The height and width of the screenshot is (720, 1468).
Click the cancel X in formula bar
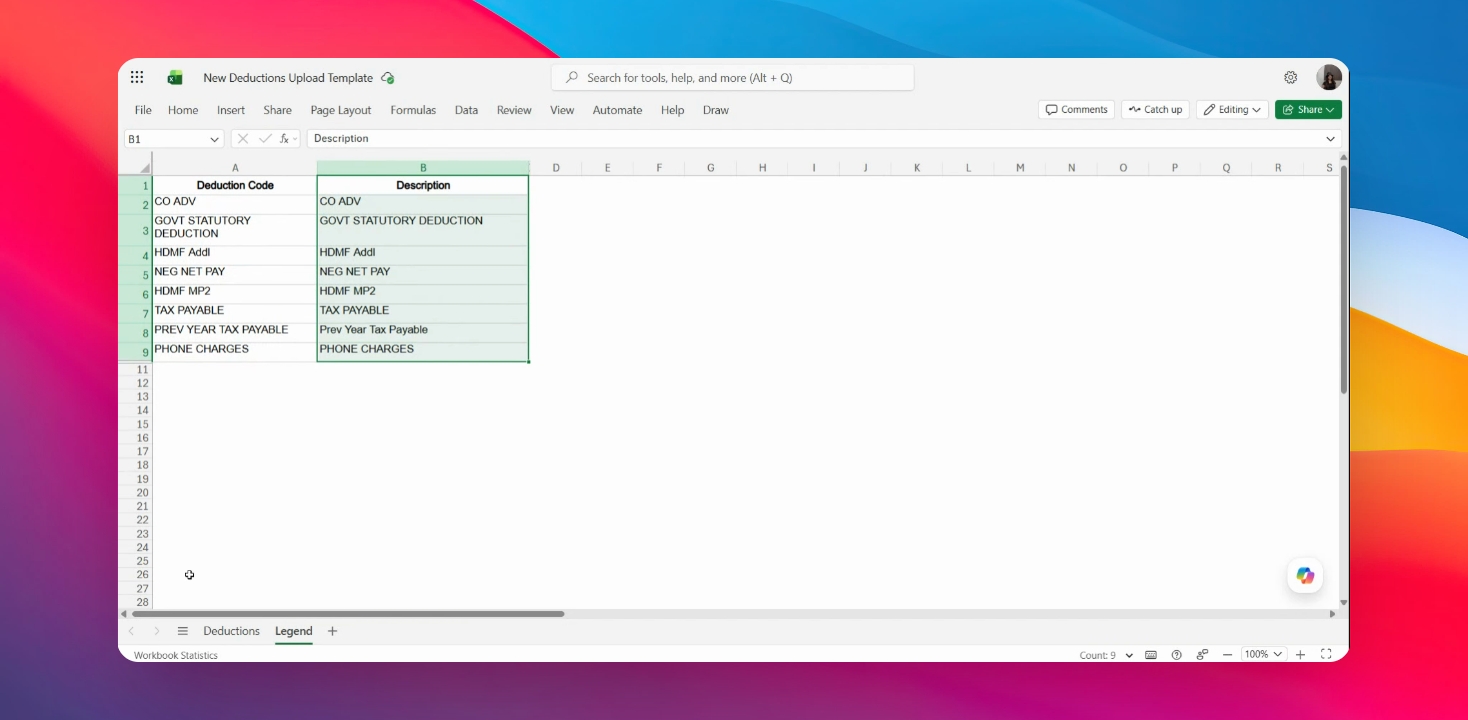click(243, 139)
